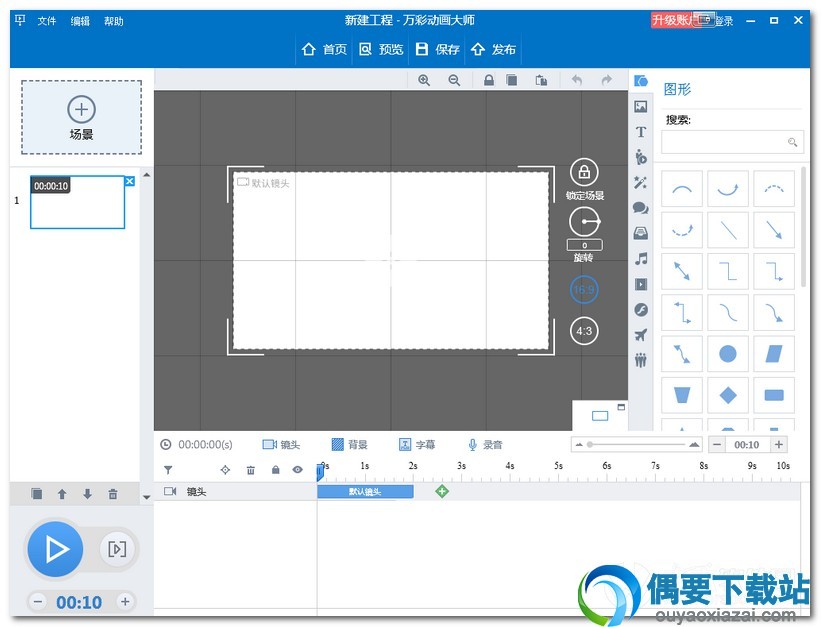The image size is (821, 627).
Task: Redo the last action
Action: 606,80
